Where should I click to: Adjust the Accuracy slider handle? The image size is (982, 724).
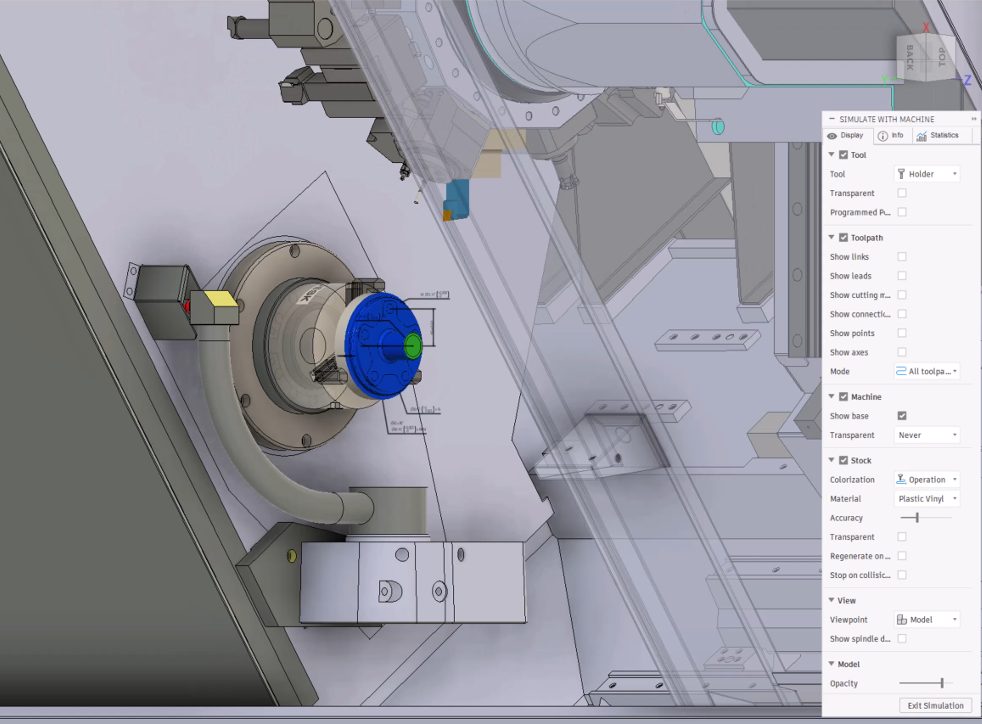(x=917, y=517)
